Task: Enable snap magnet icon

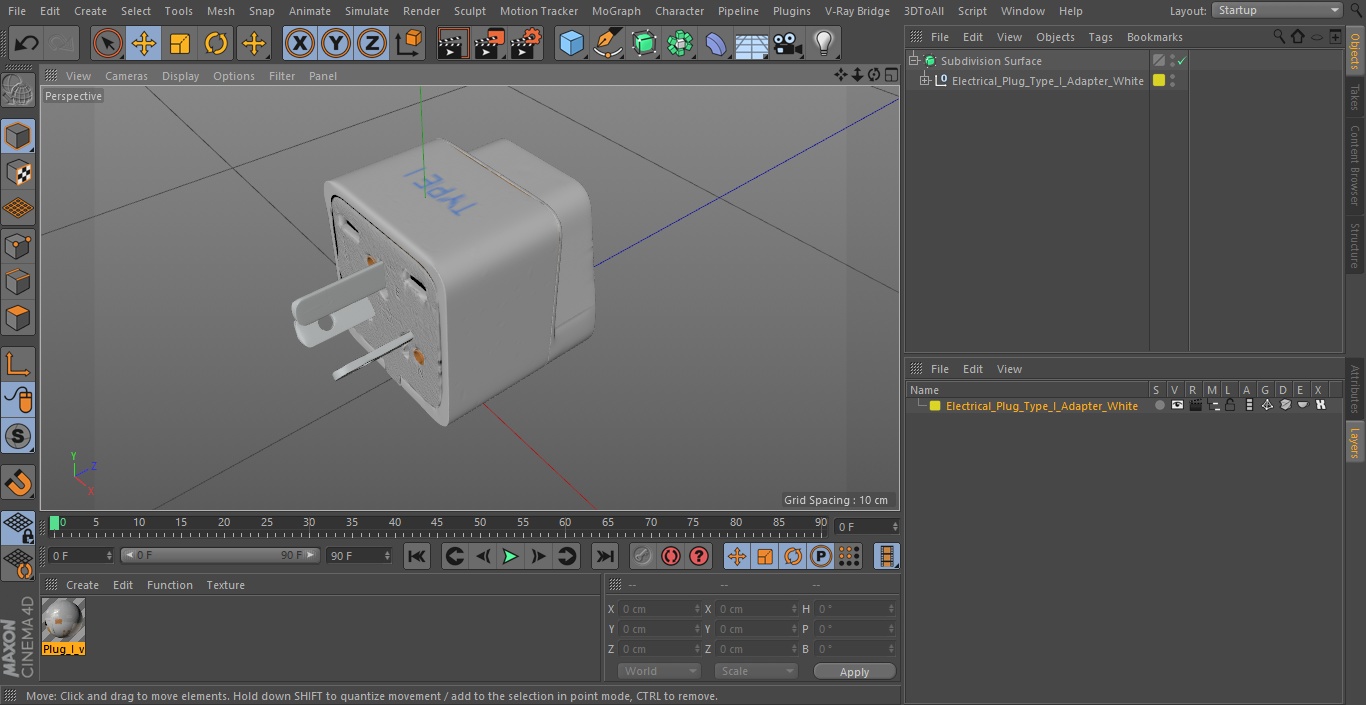Action: [x=18, y=483]
